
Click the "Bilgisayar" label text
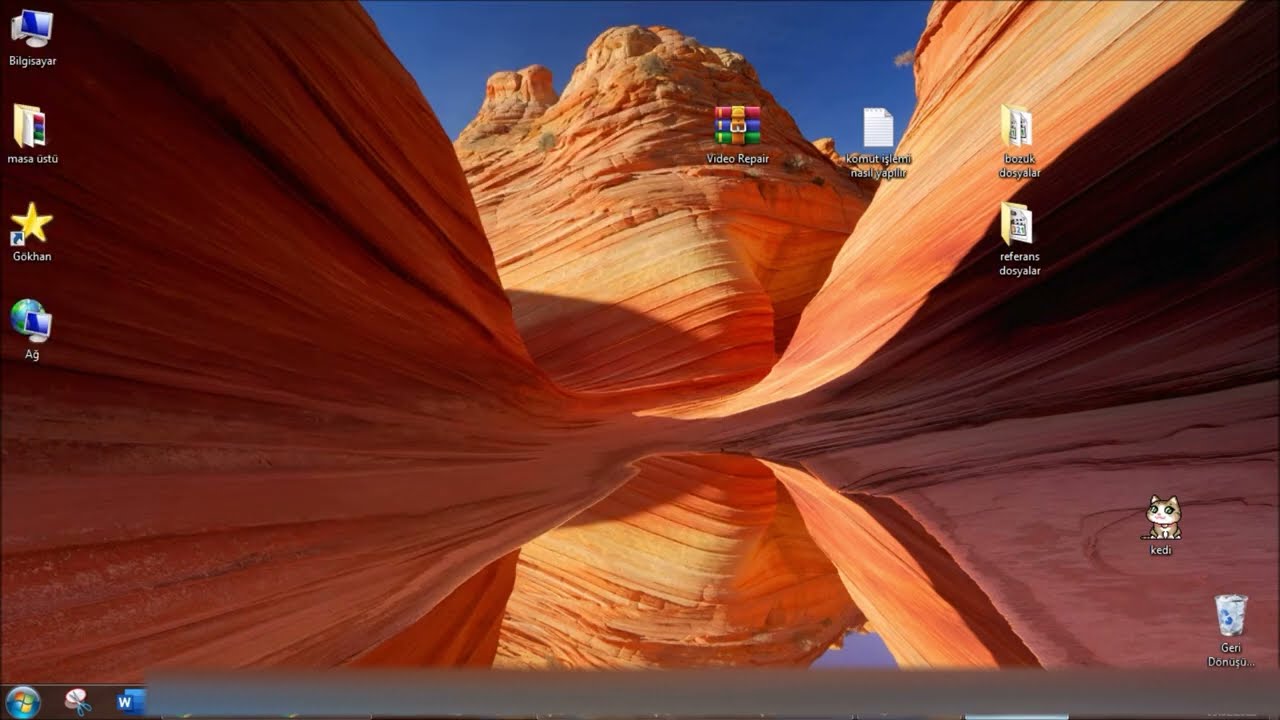pyautogui.click(x=32, y=61)
